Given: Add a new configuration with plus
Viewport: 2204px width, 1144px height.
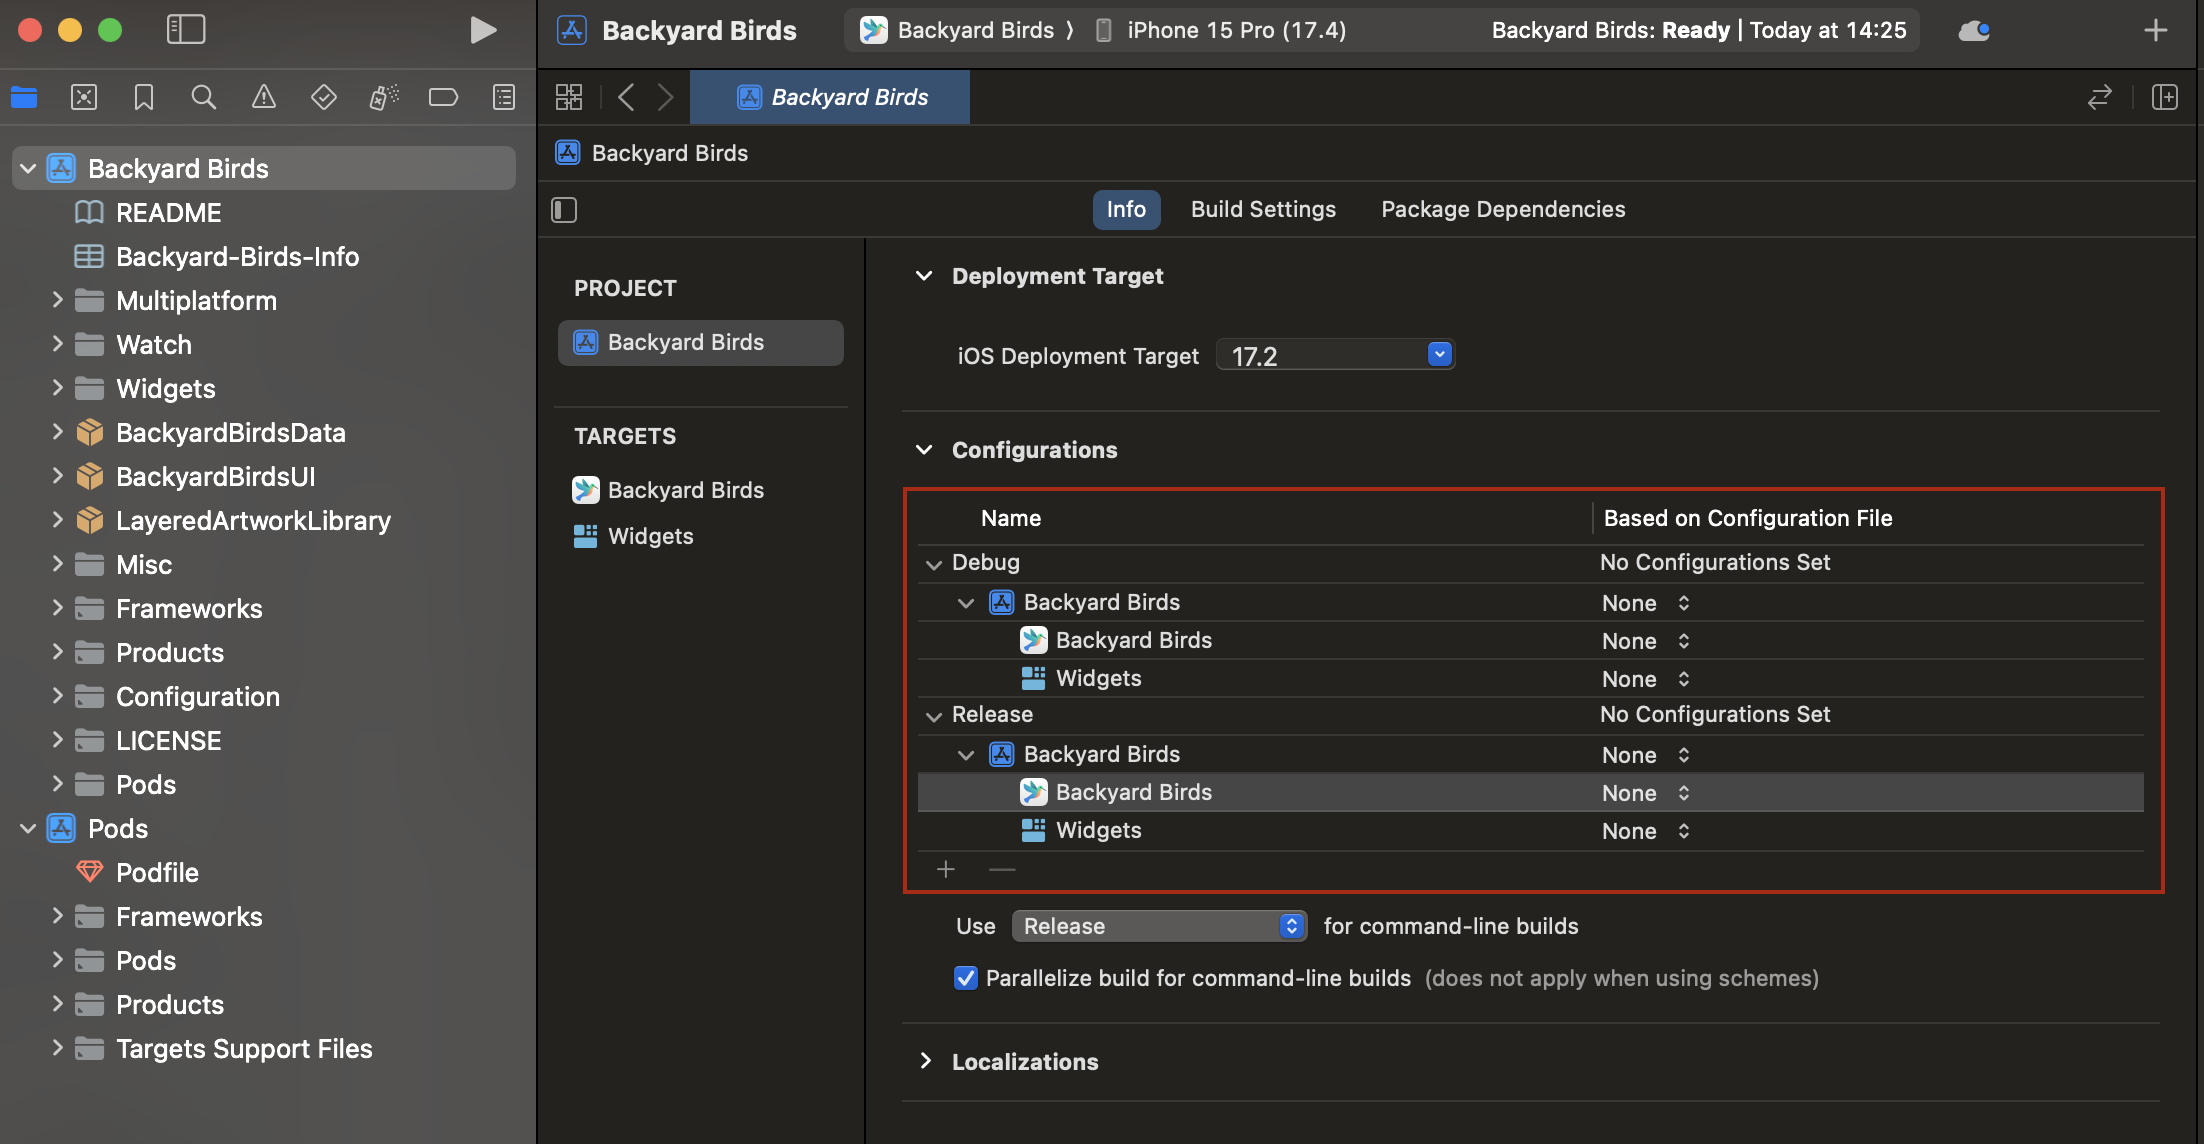Looking at the screenshot, I should (945, 869).
